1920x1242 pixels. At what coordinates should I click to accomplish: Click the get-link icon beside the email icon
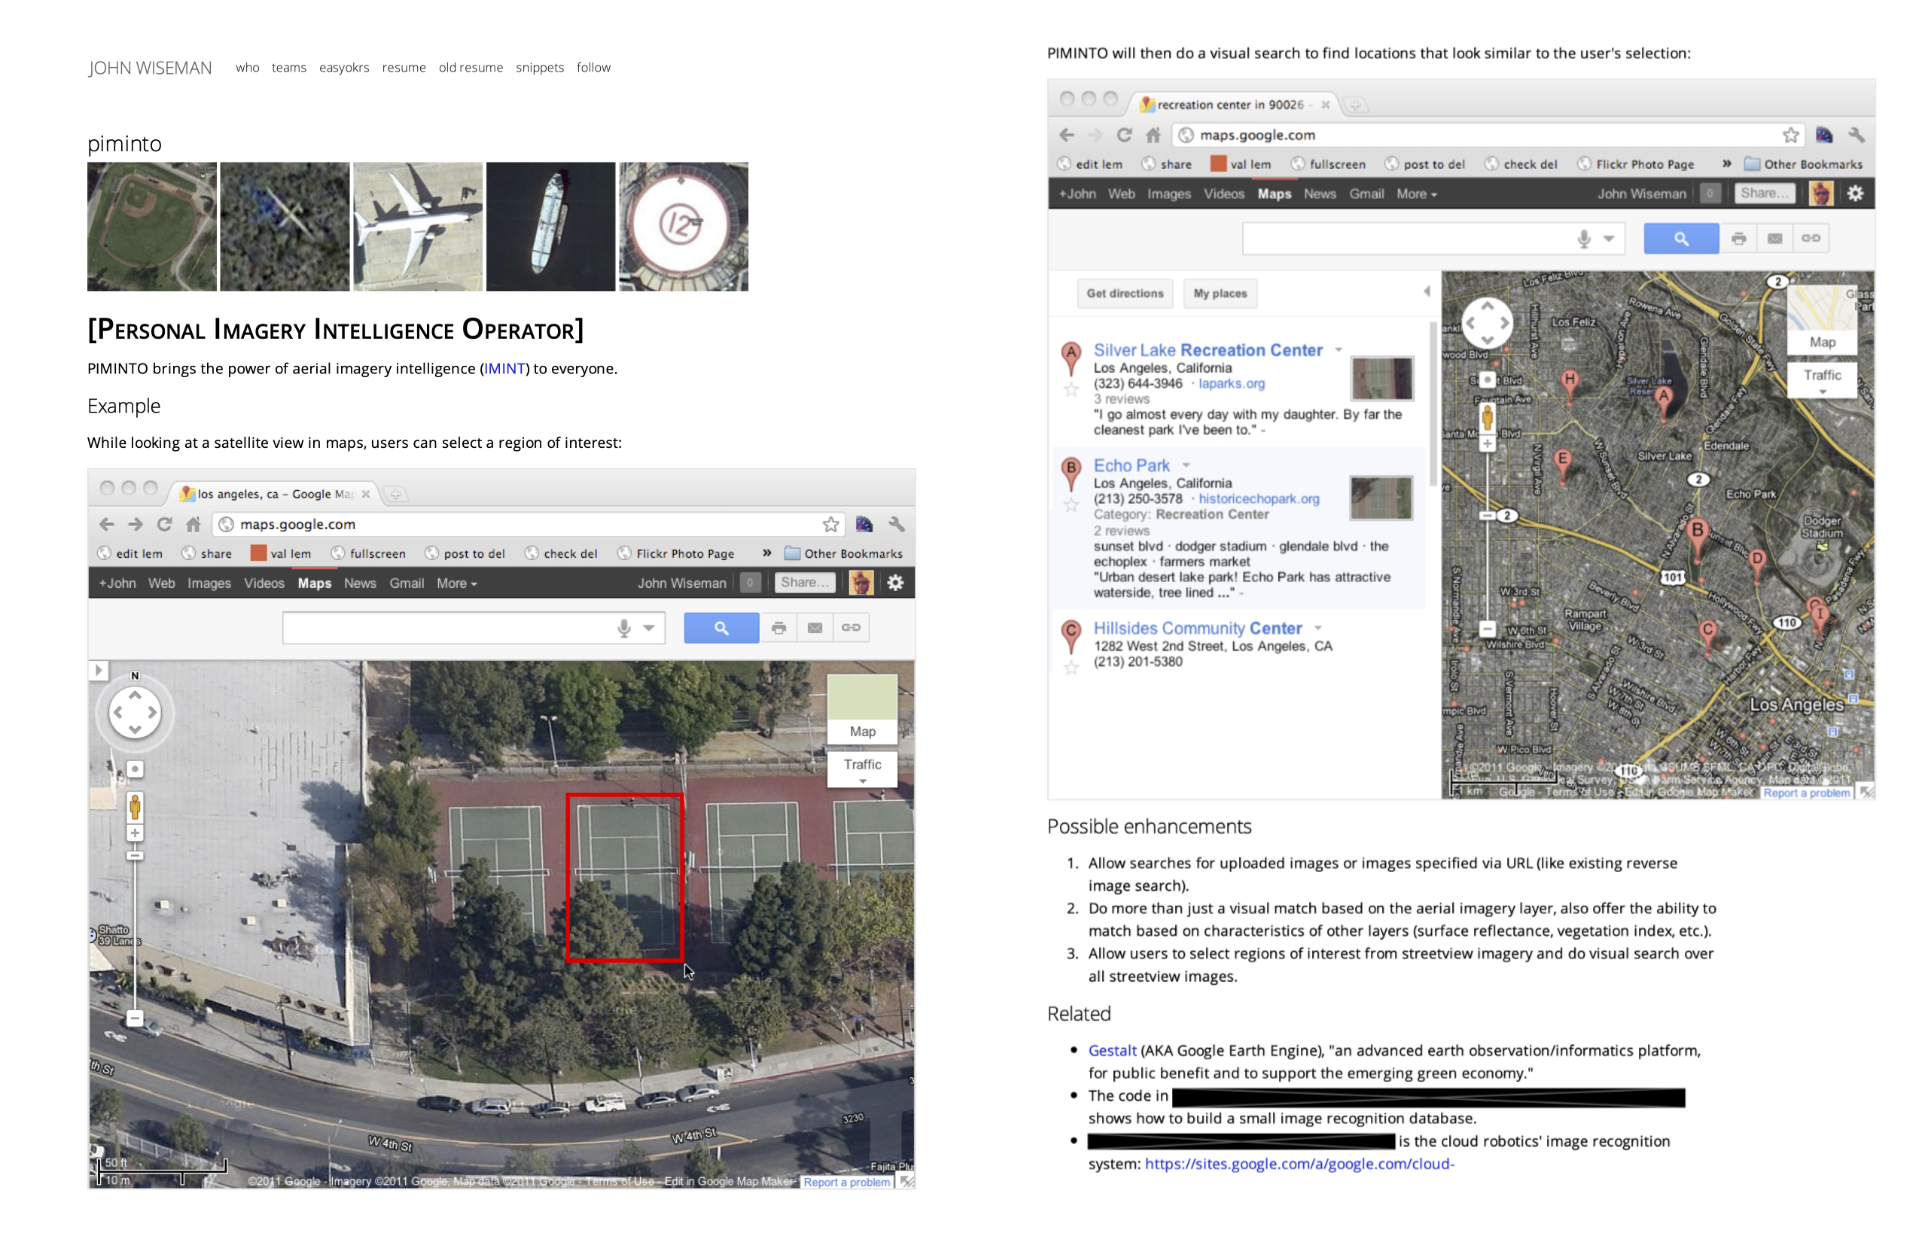point(1809,238)
